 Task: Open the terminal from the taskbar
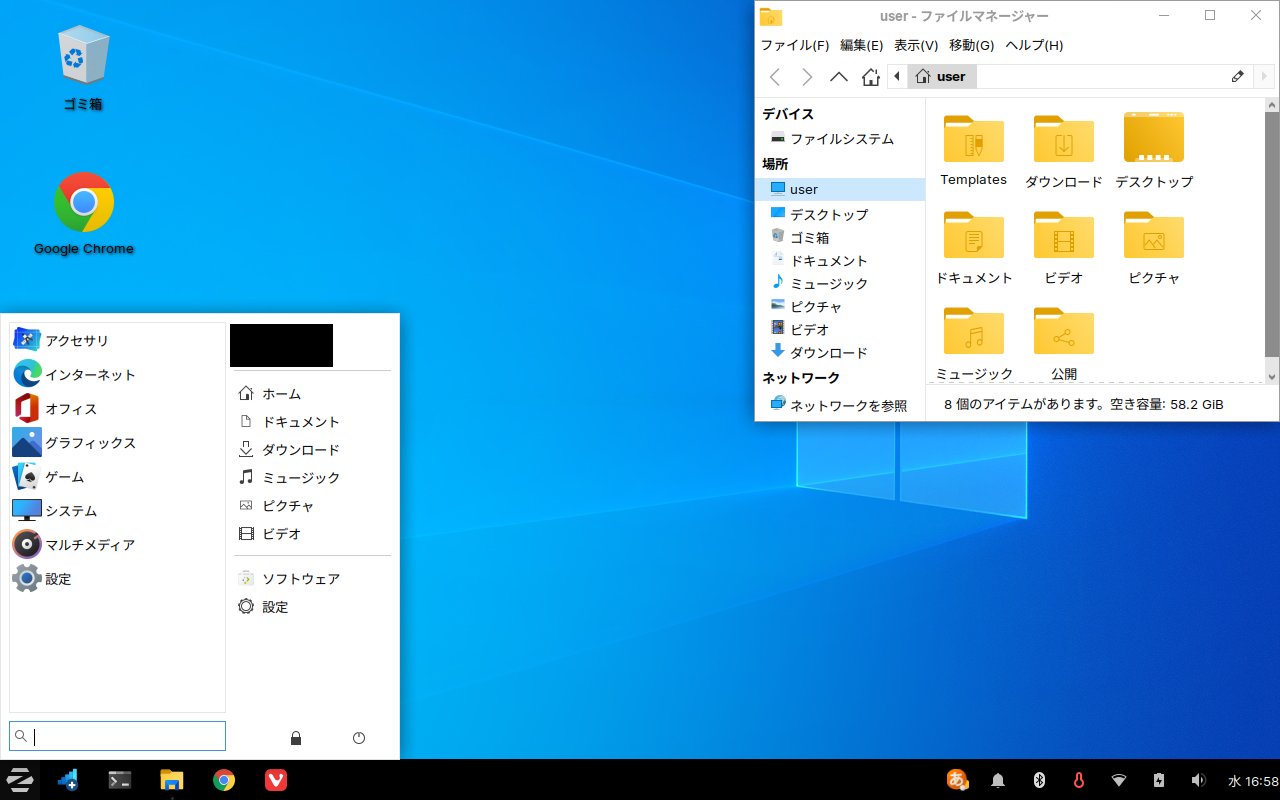[x=120, y=779]
